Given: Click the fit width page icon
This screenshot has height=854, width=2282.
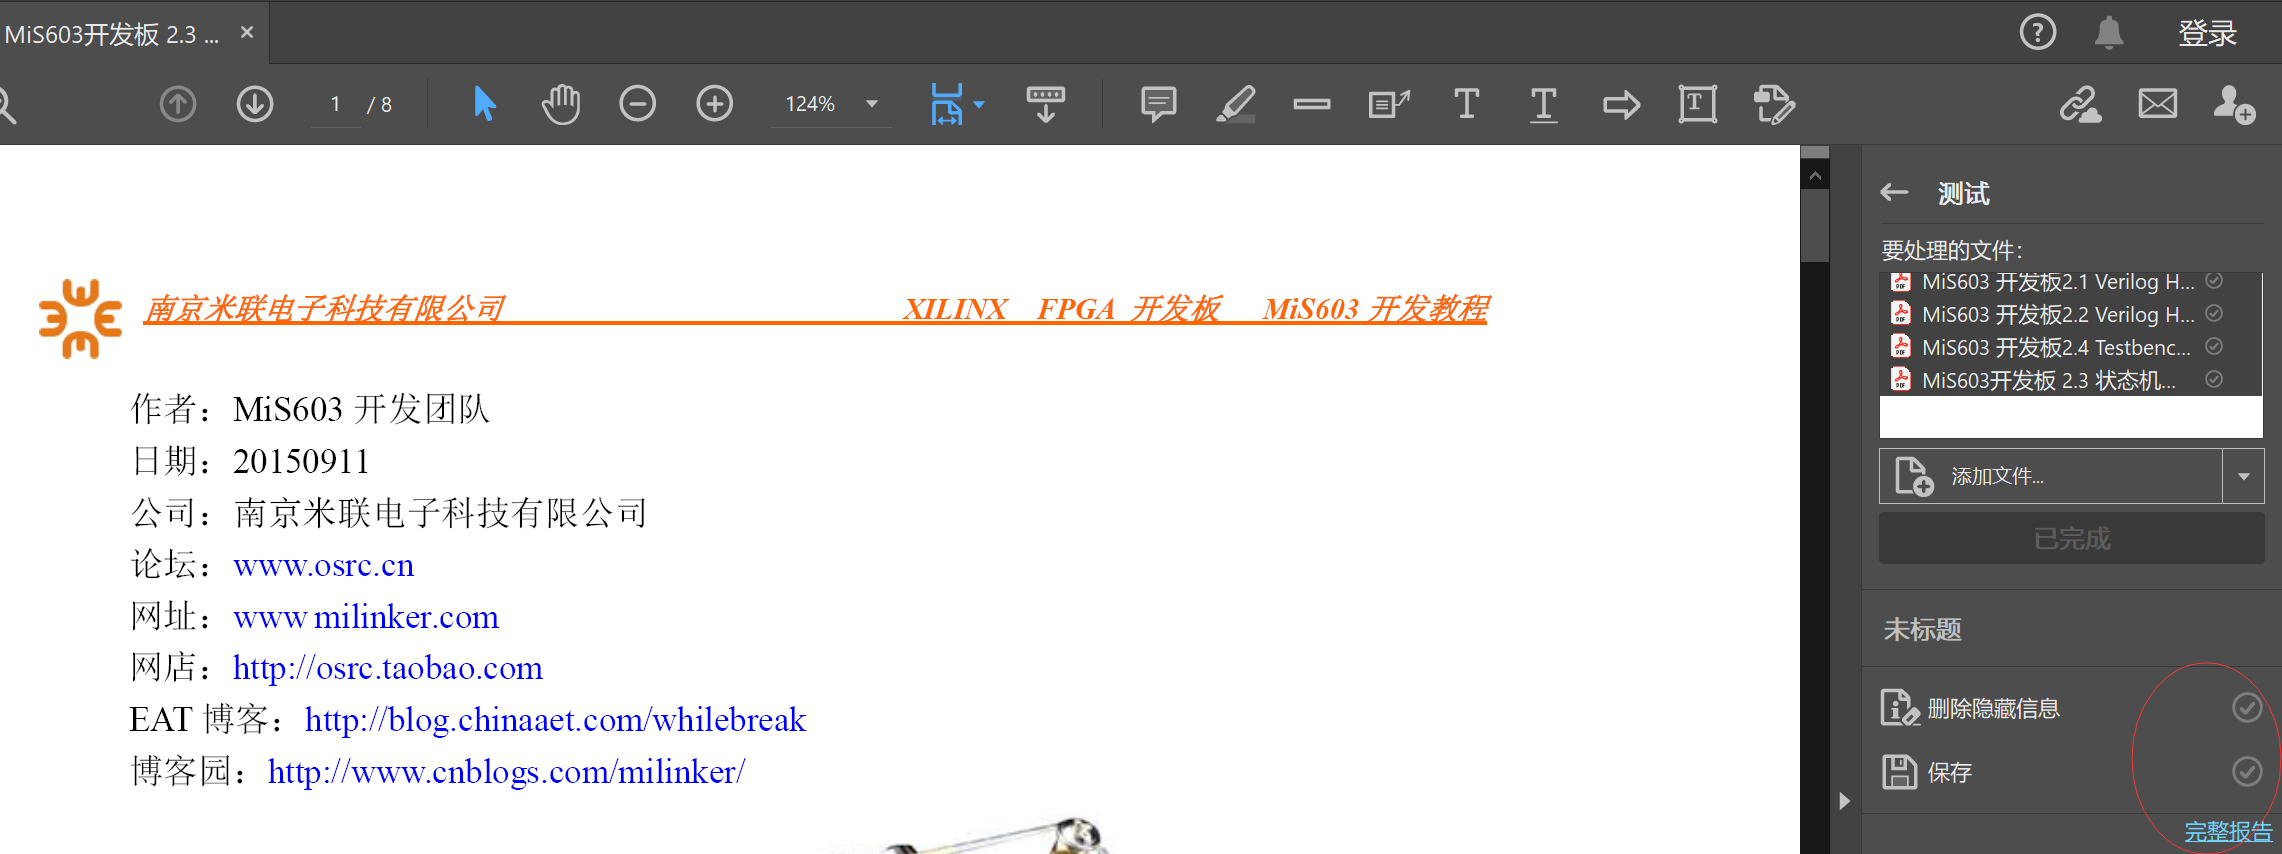Looking at the screenshot, I should (x=946, y=104).
